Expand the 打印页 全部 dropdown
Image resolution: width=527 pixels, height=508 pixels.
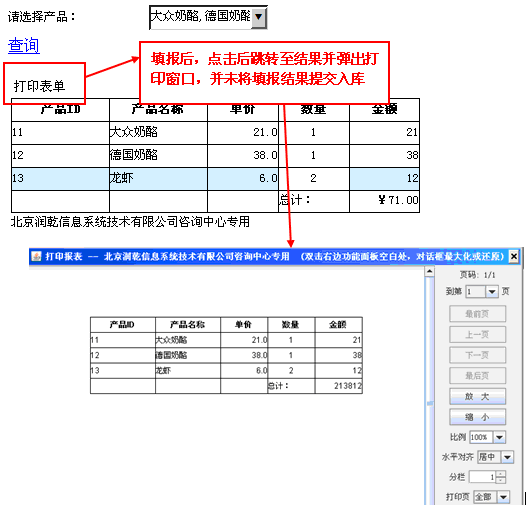point(503,497)
